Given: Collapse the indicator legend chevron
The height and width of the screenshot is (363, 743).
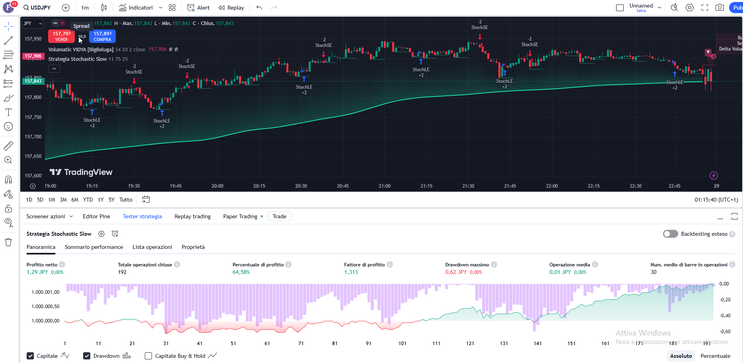Looking at the screenshot, I should [x=54, y=69].
